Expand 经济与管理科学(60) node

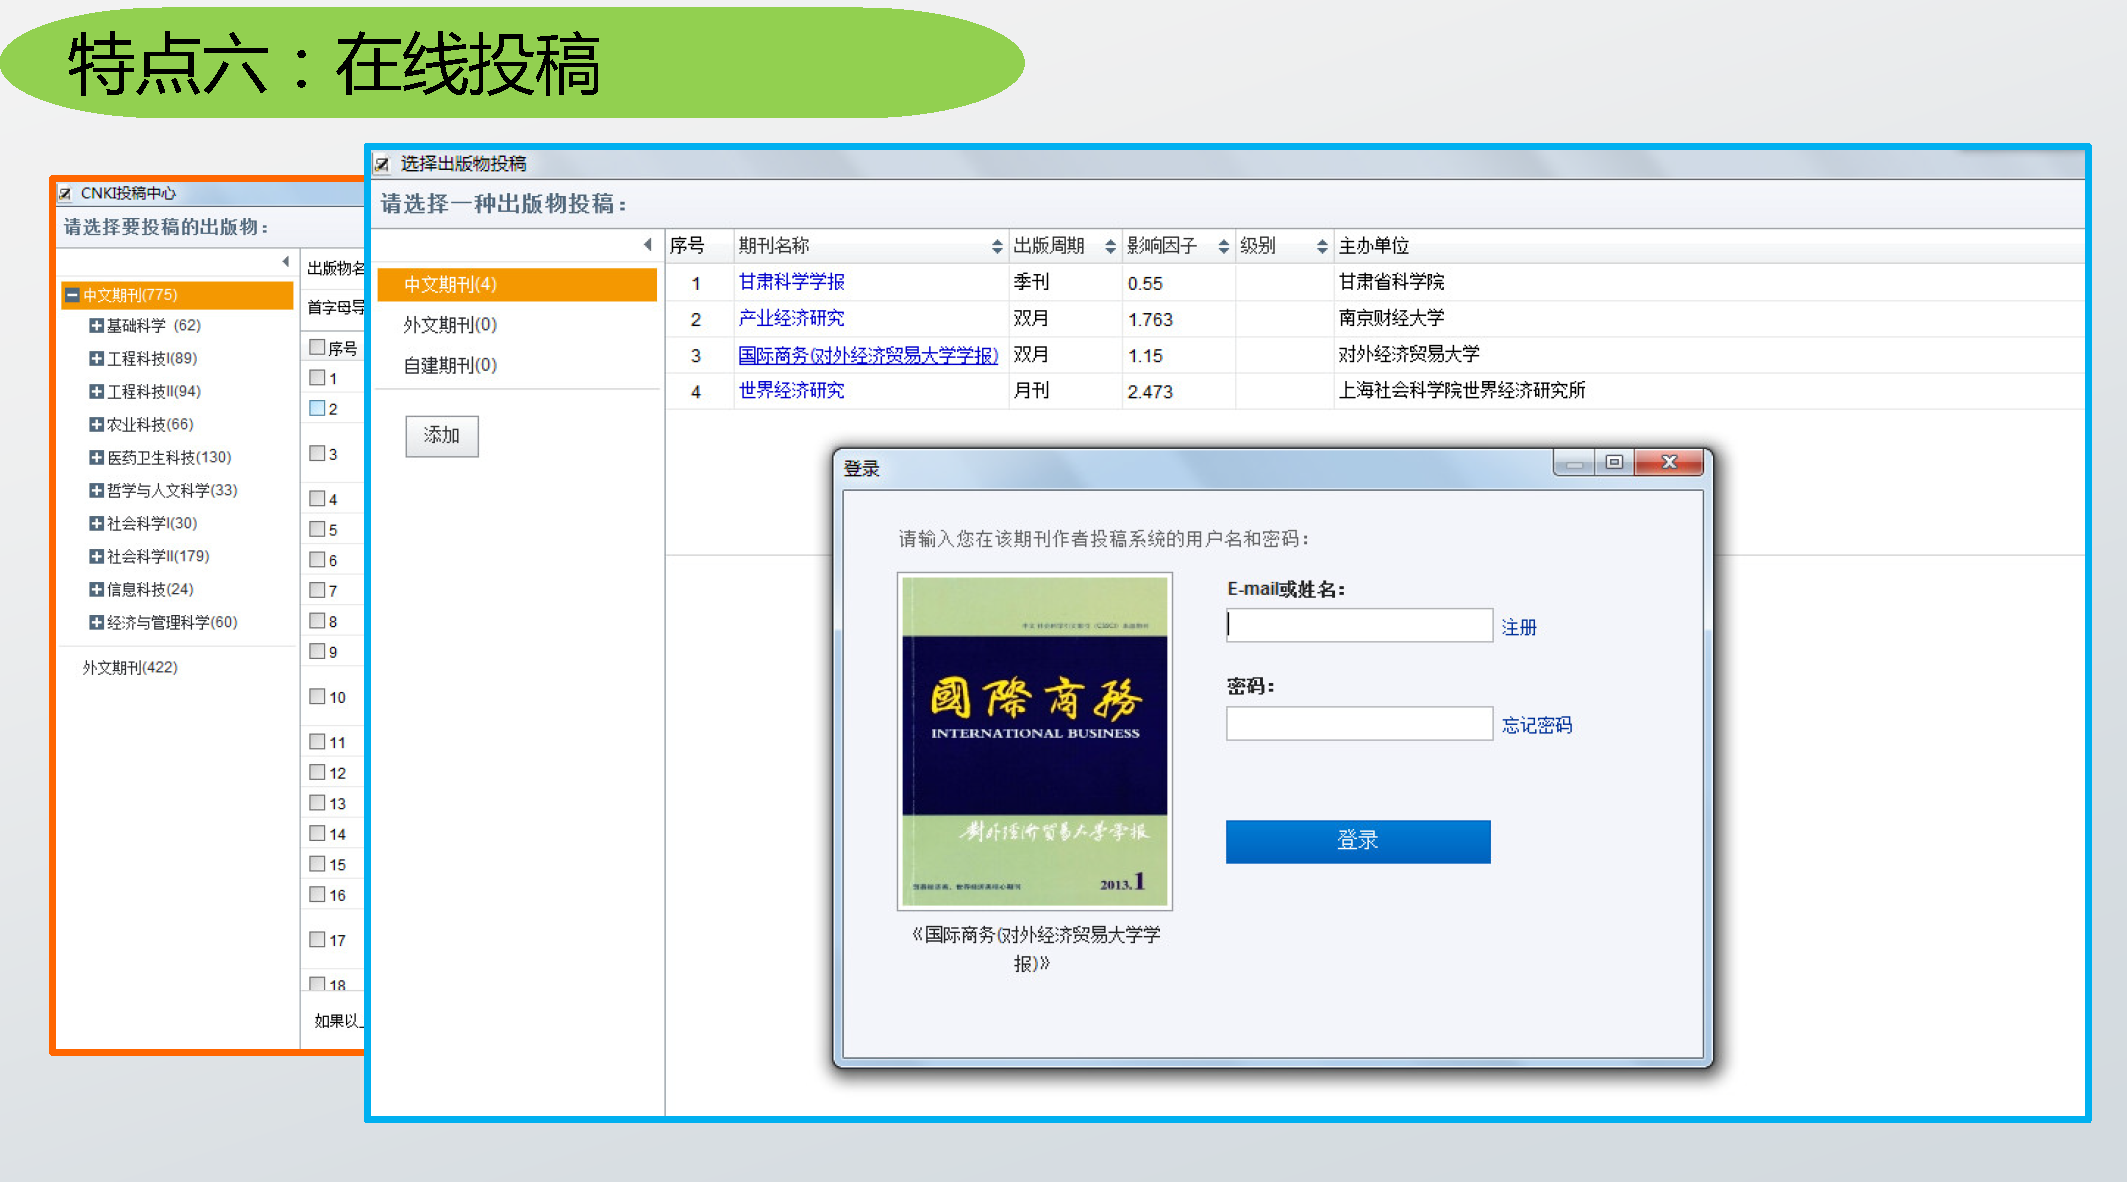coord(96,622)
